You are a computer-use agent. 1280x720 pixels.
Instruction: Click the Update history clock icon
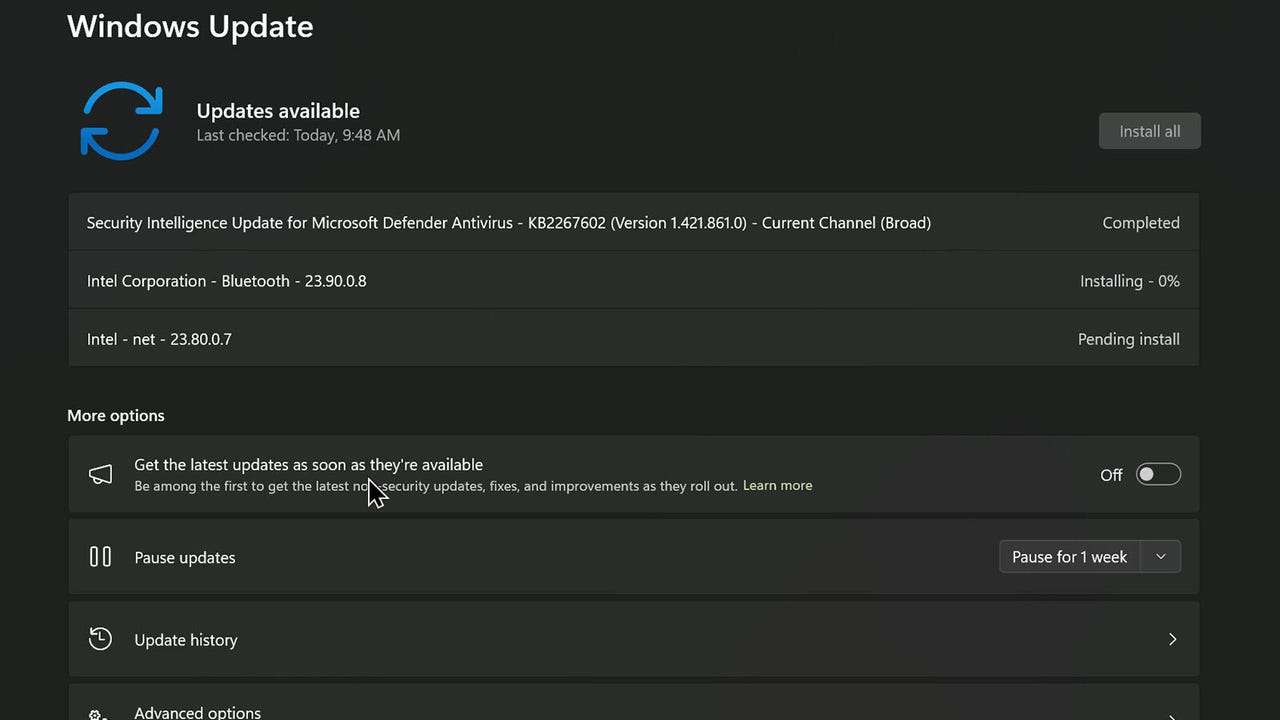(100, 639)
